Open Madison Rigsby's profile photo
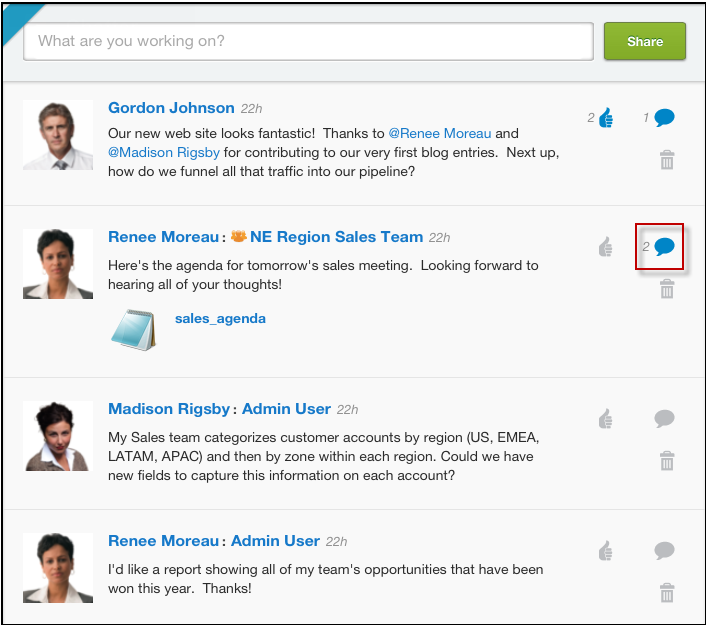Screen dimensions: 706x625 pos(58,436)
